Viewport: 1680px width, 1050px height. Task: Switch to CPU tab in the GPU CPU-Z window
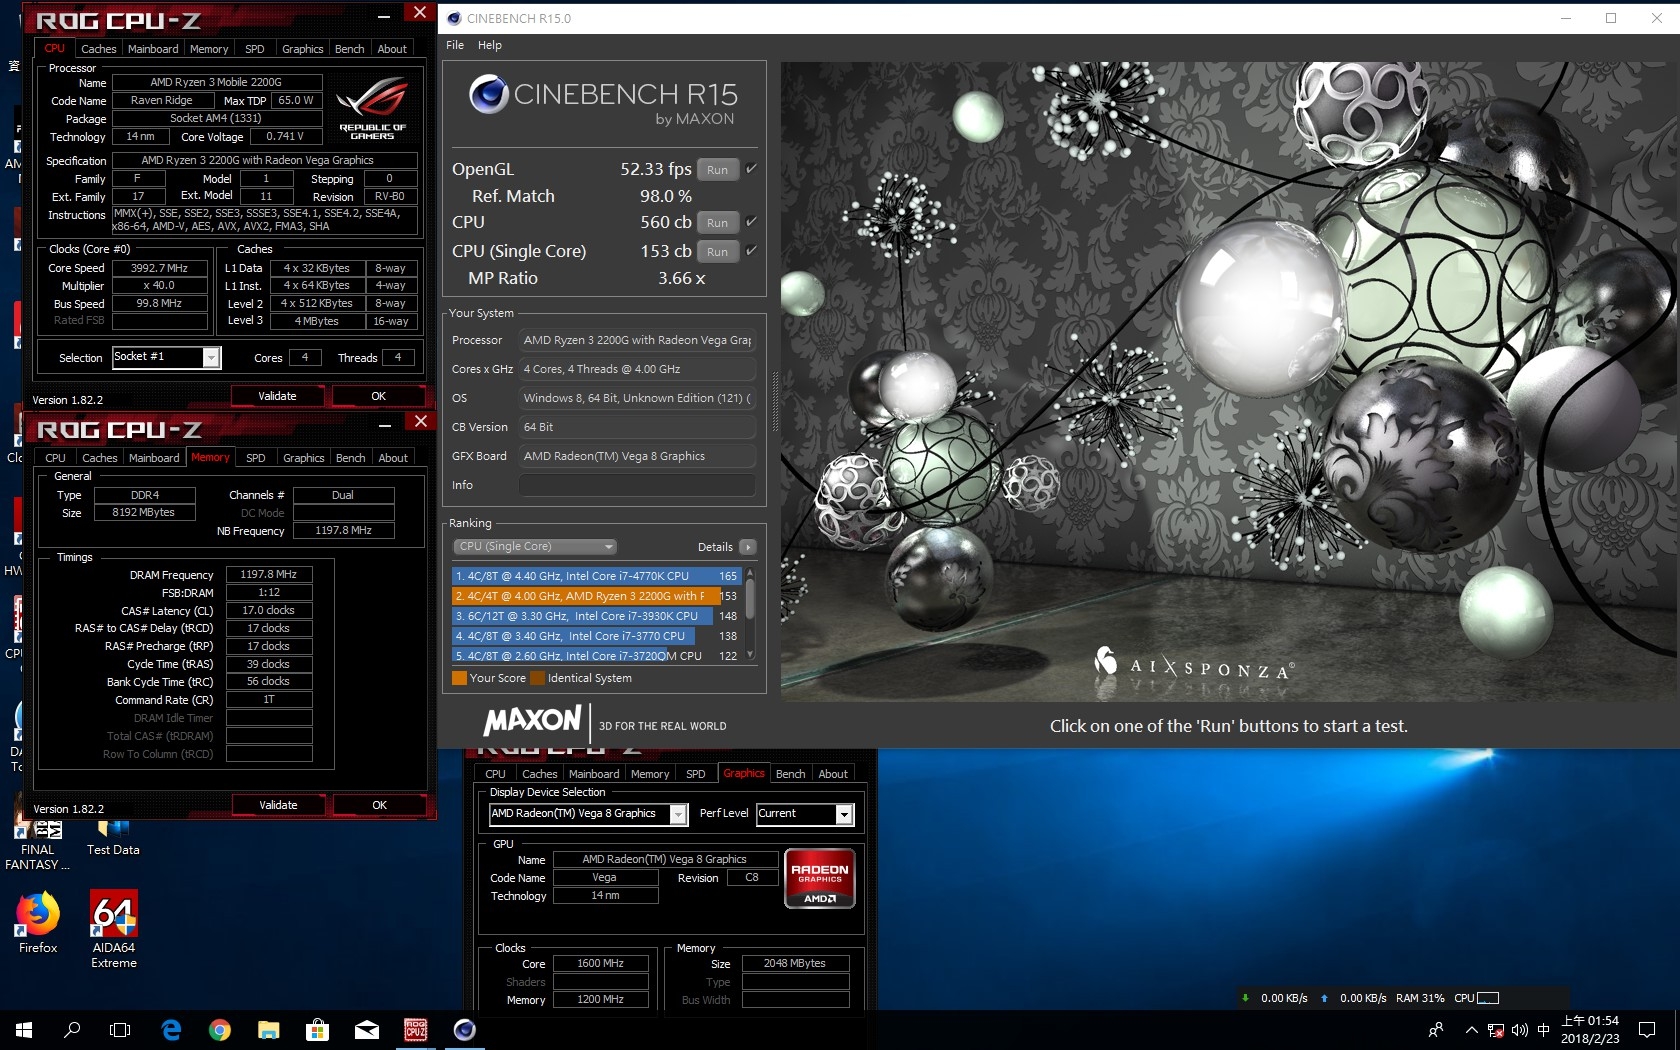click(495, 774)
